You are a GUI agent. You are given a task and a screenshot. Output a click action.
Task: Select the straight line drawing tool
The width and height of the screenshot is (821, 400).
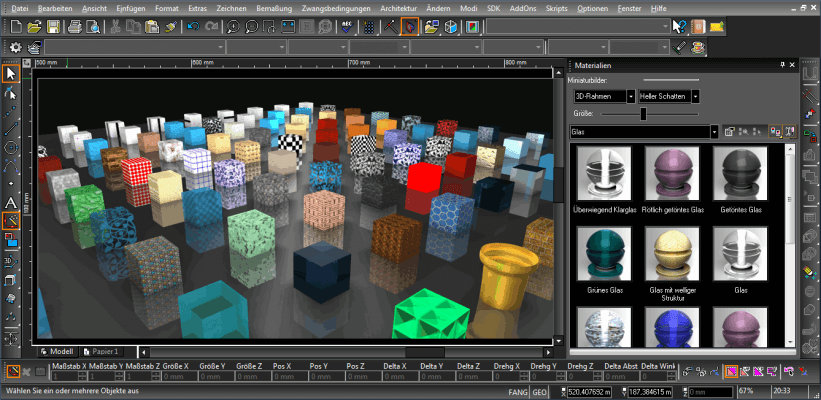[x=11, y=129]
